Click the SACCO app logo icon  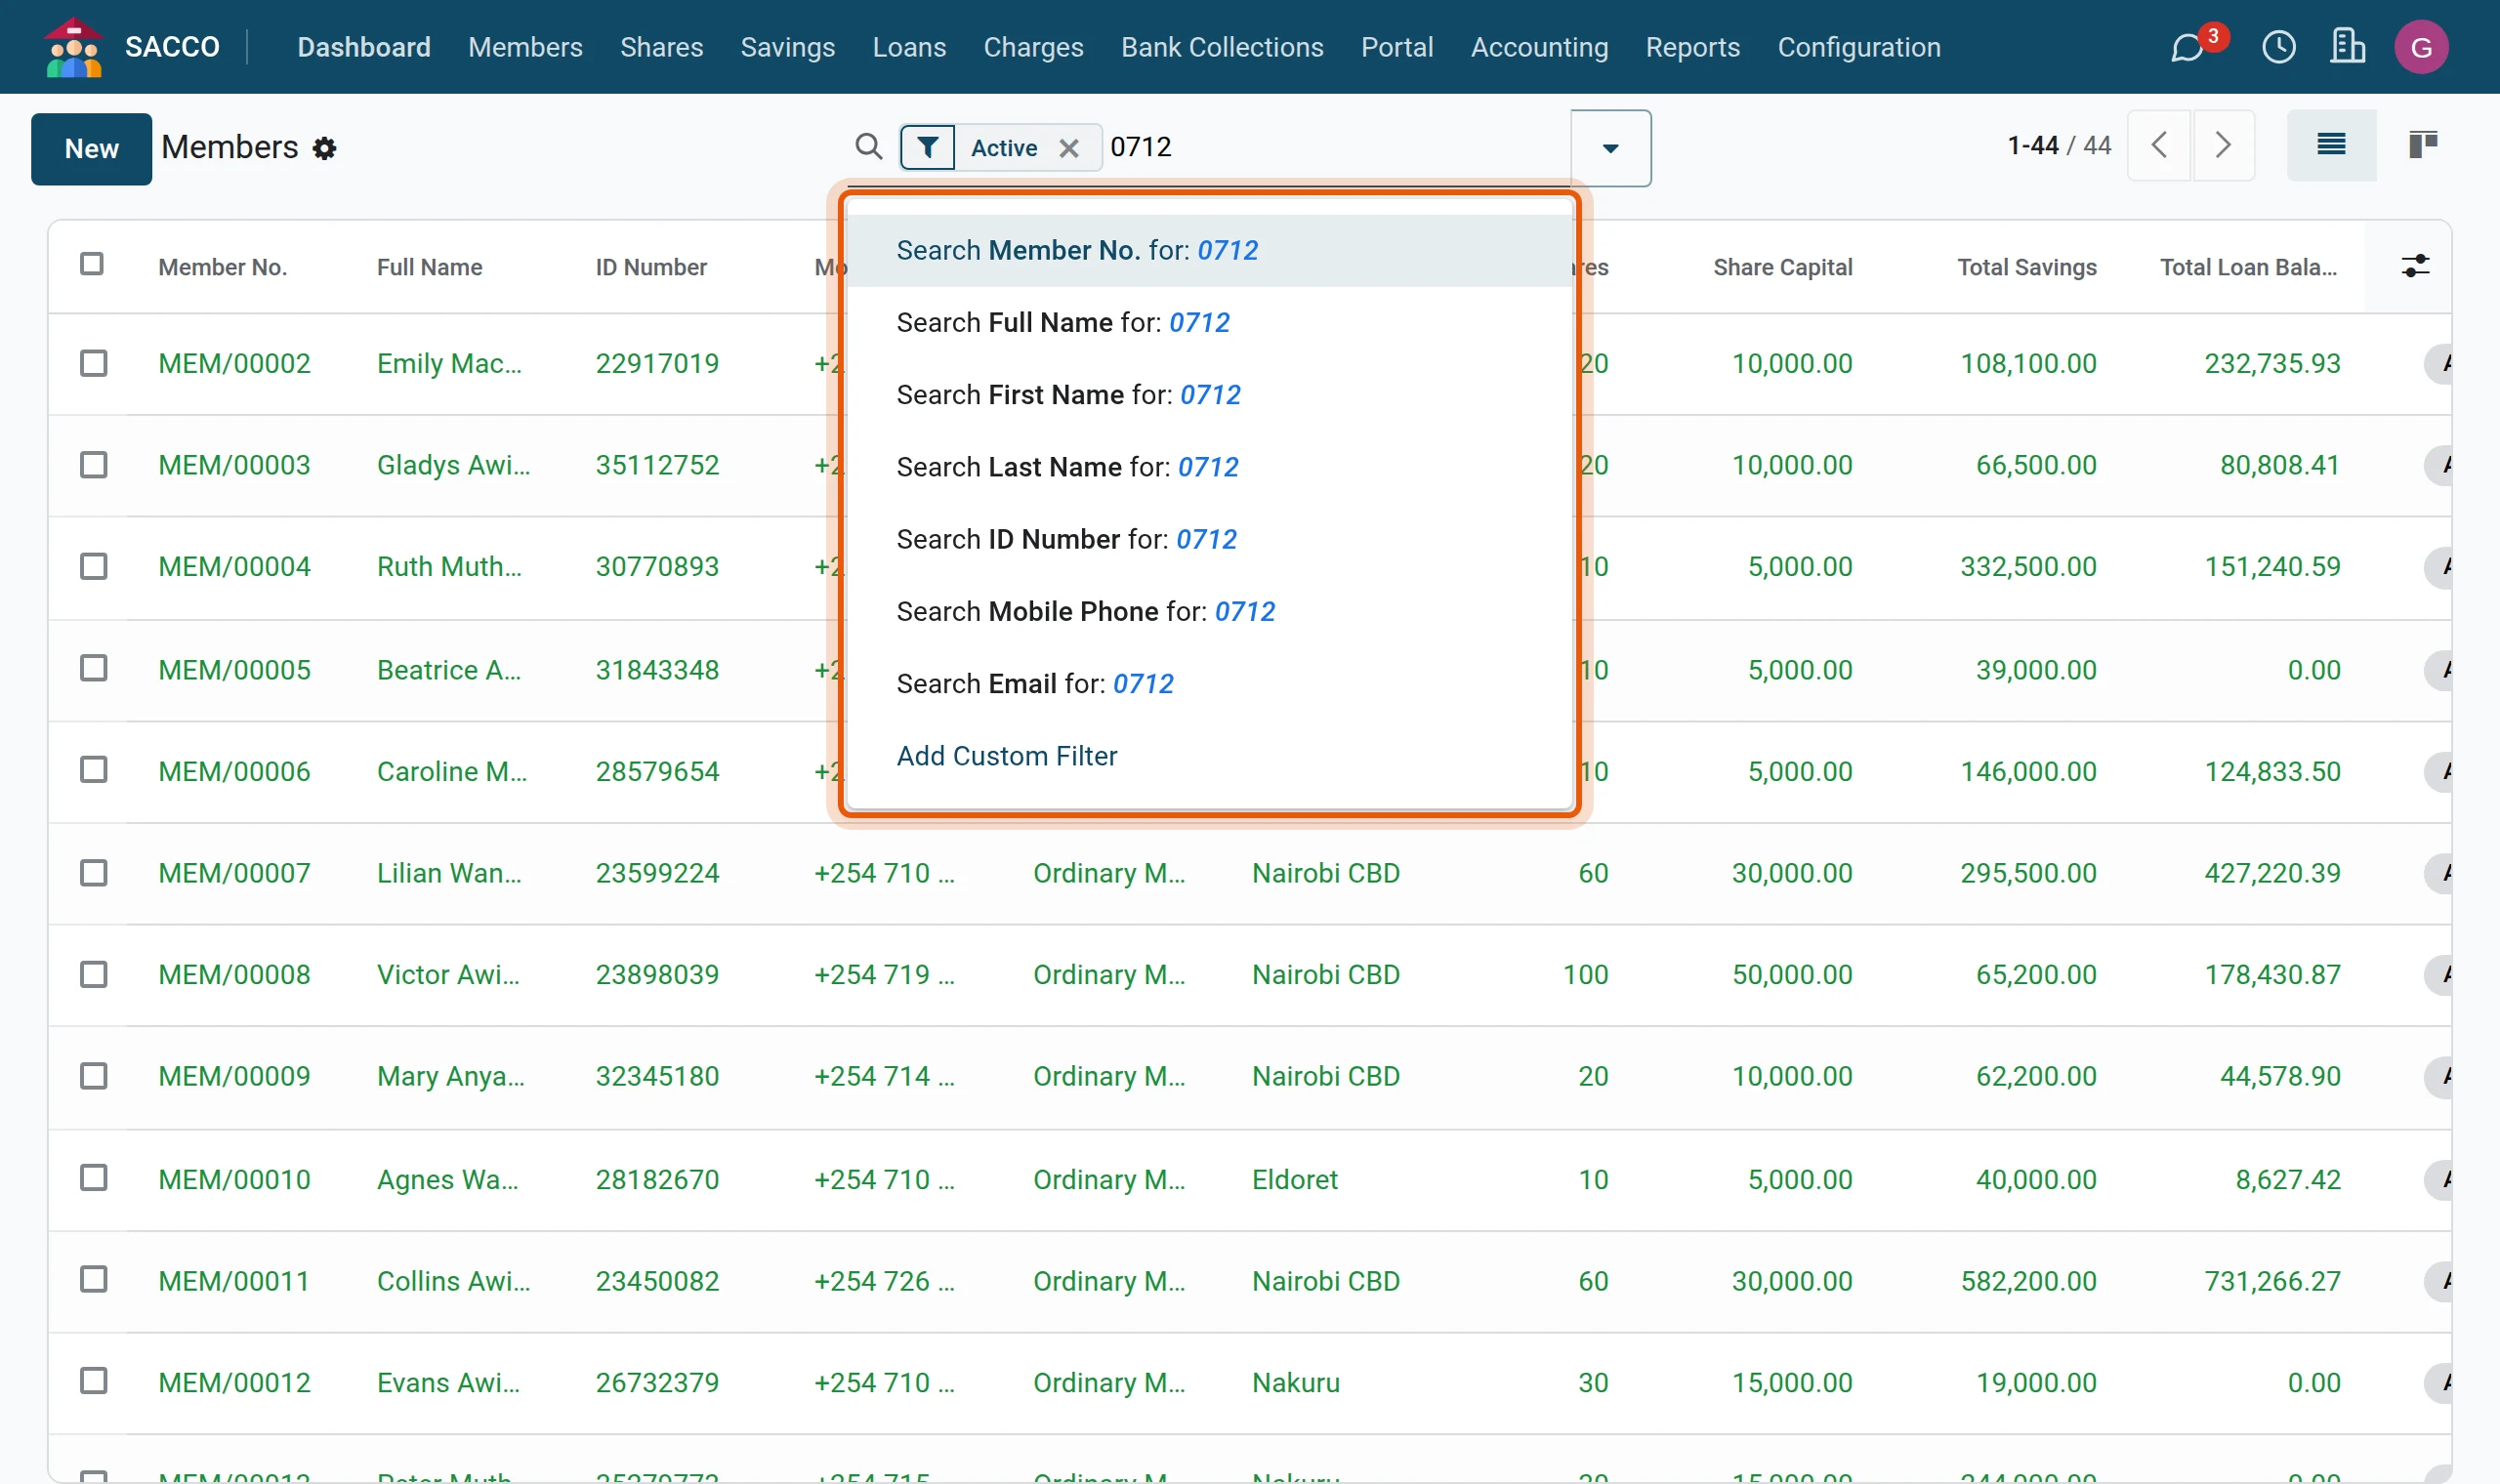pyautogui.click(x=74, y=47)
